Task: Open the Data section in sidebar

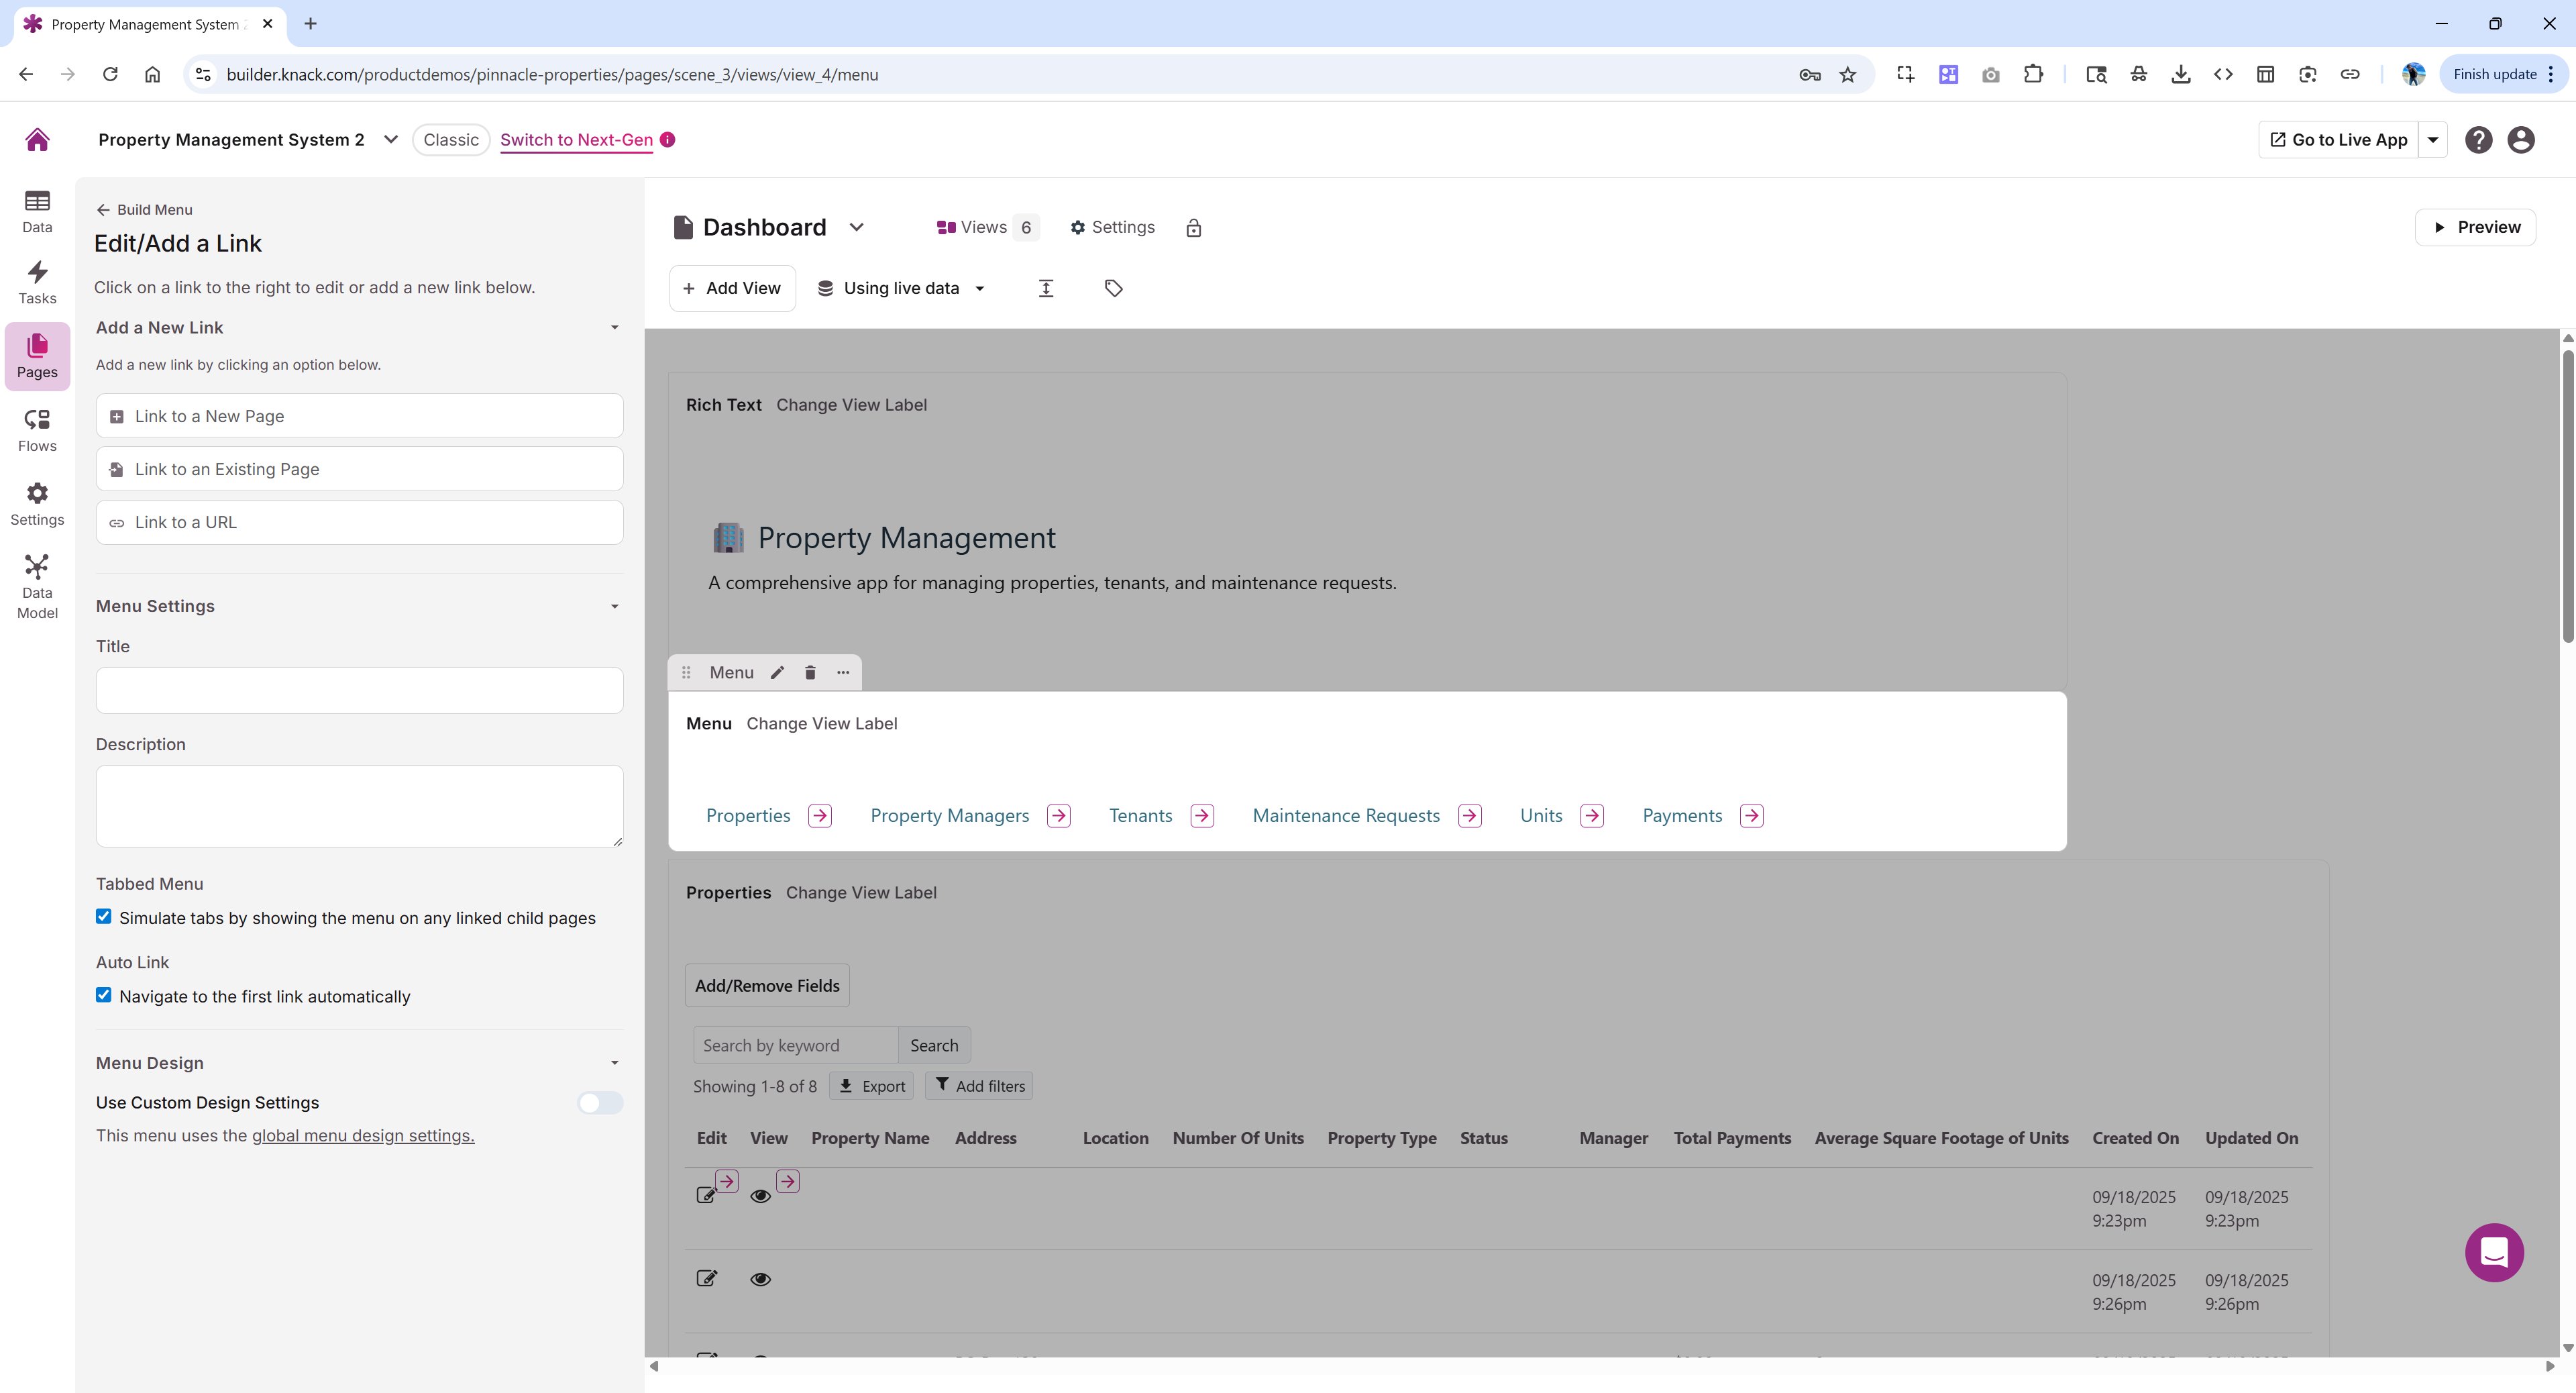Action: coord(37,211)
